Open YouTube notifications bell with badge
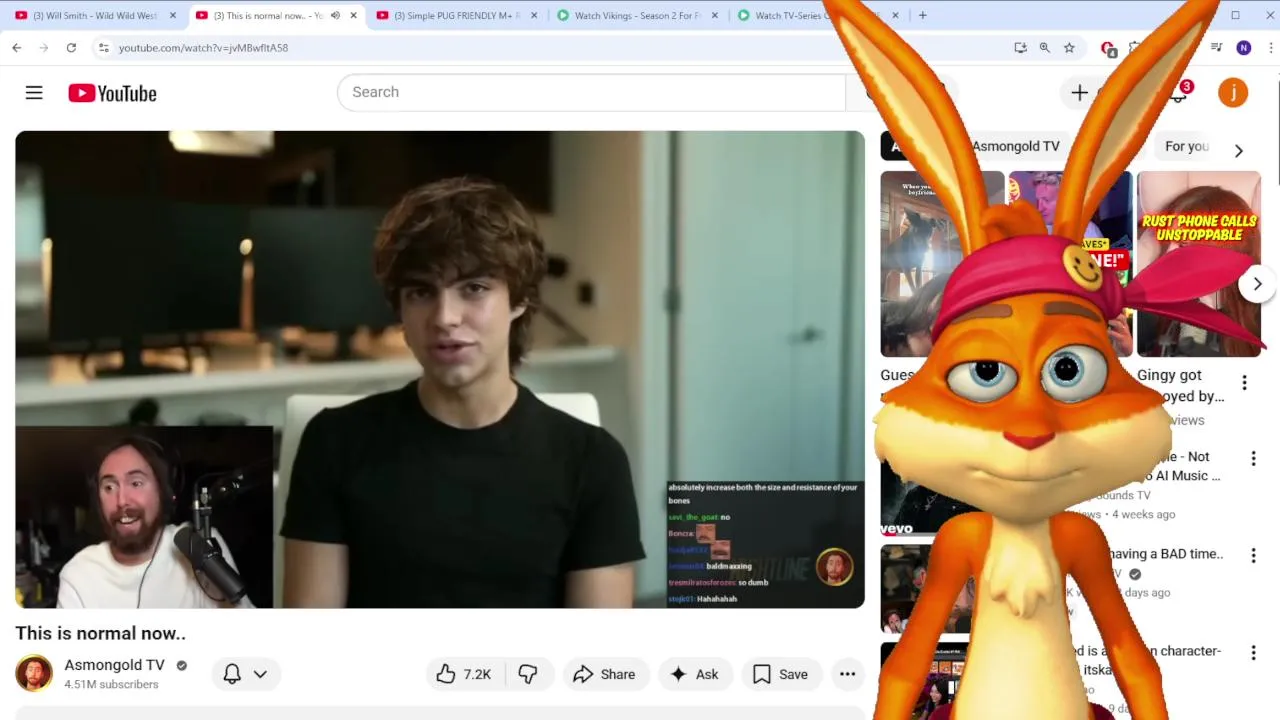Screen dimensions: 1280x720 [x=1180, y=92]
